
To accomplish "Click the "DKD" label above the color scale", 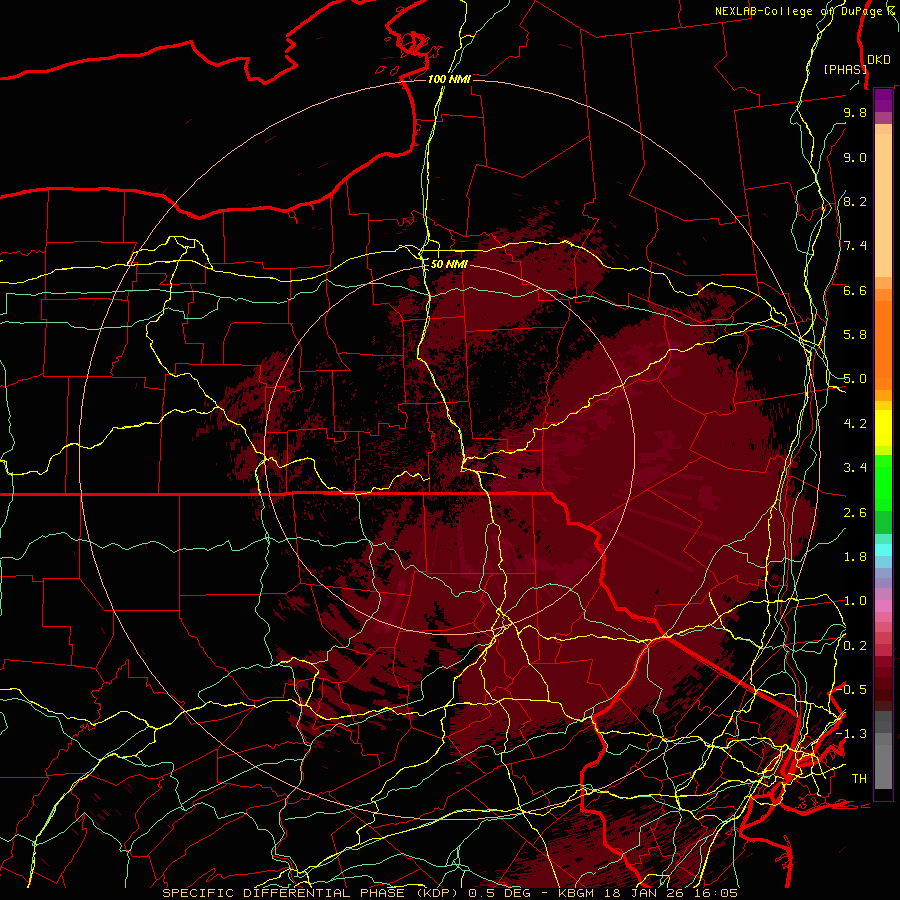I will [x=879, y=60].
